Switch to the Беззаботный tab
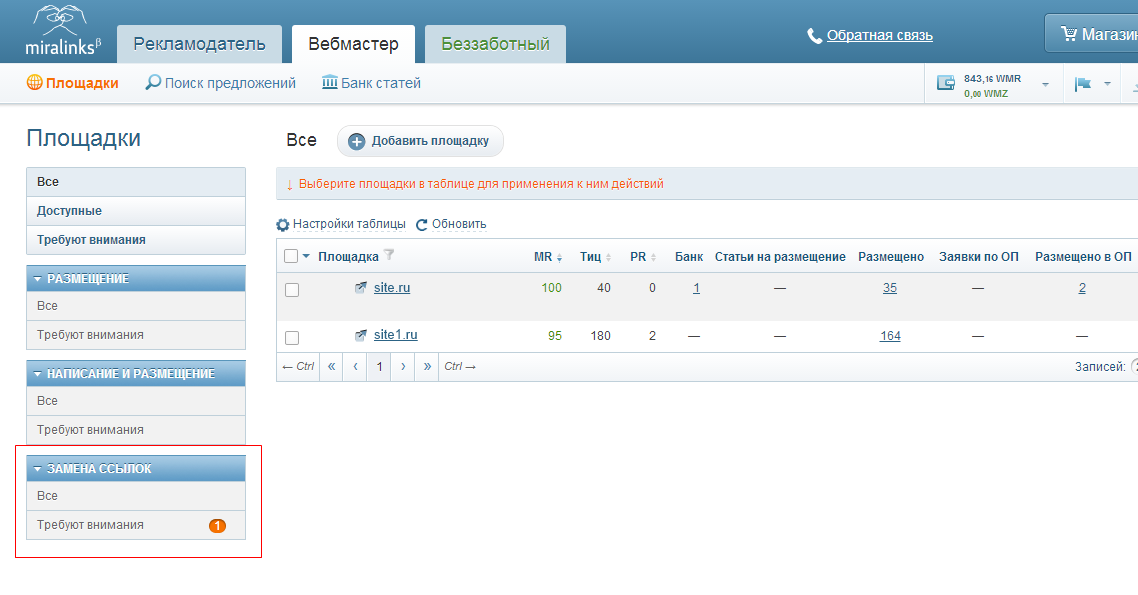Screen dimensions: 1138x595 pyautogui.click(x=496, y=44)
